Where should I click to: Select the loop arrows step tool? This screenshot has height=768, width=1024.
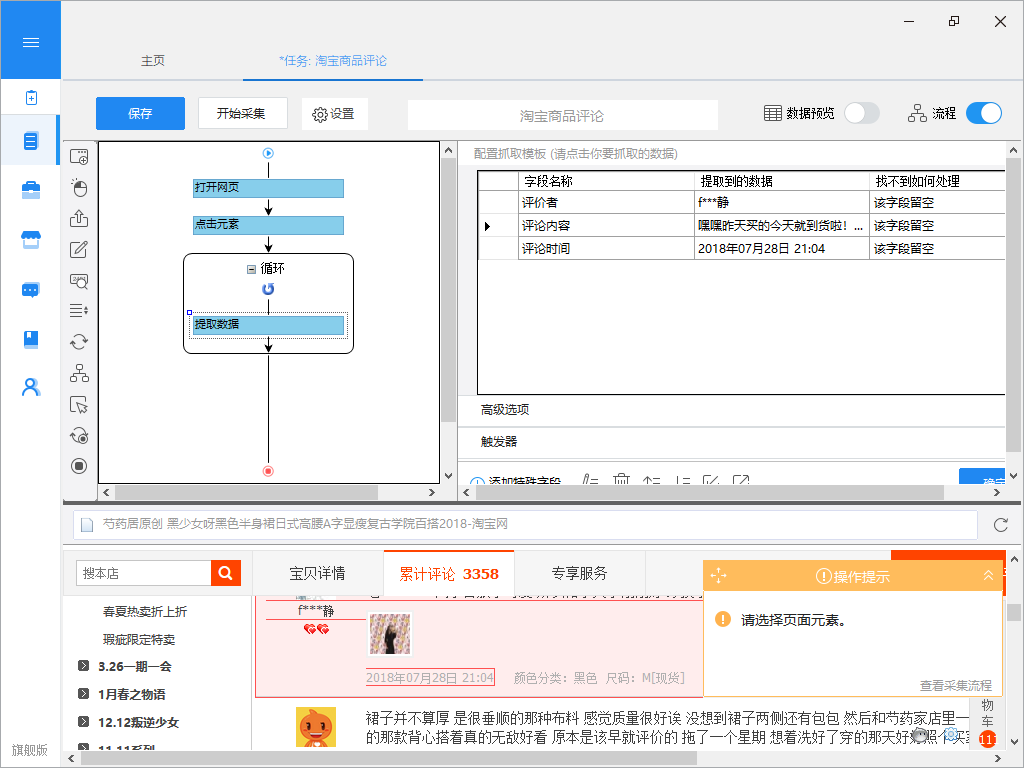[x=79, y=342]
